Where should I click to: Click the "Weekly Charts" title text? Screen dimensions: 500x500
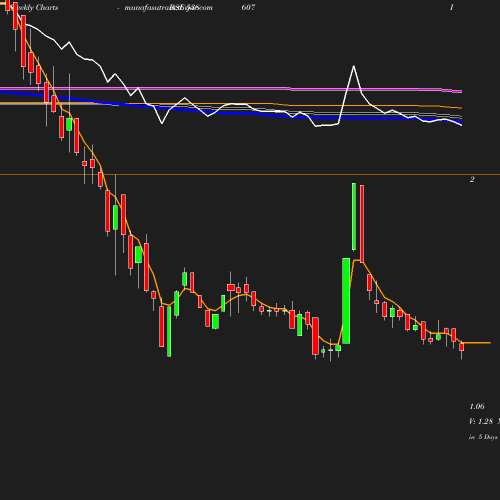coord(34,7)
